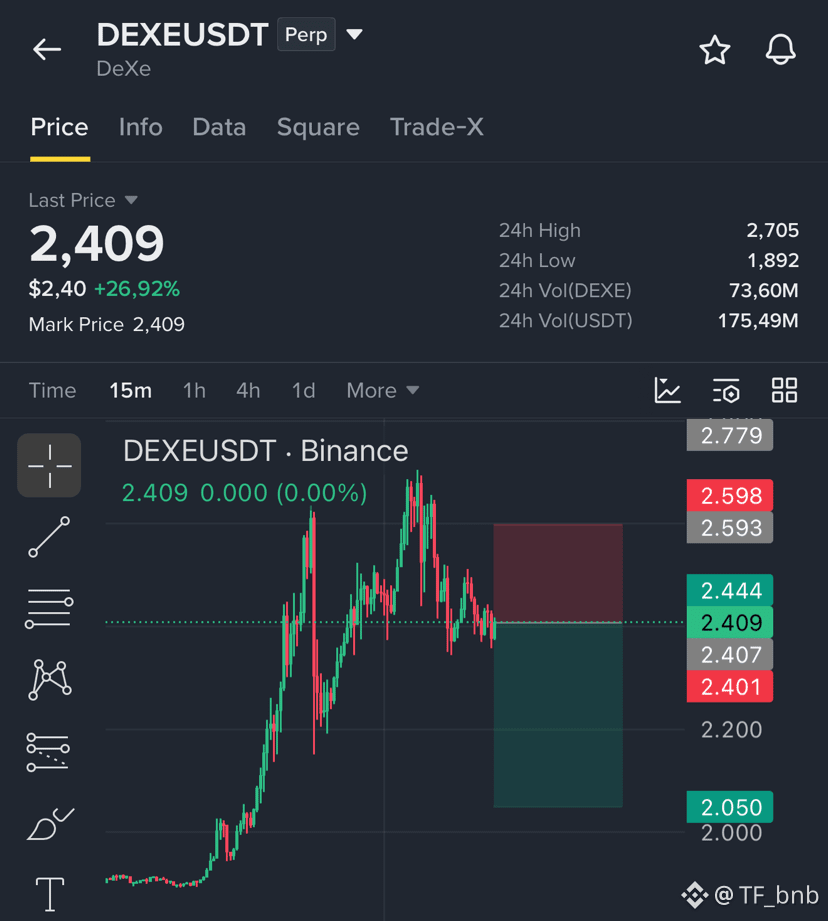Screen dimensions: 828x921
Task: Click the 2.409 current price label
Action: pos(730,622)
